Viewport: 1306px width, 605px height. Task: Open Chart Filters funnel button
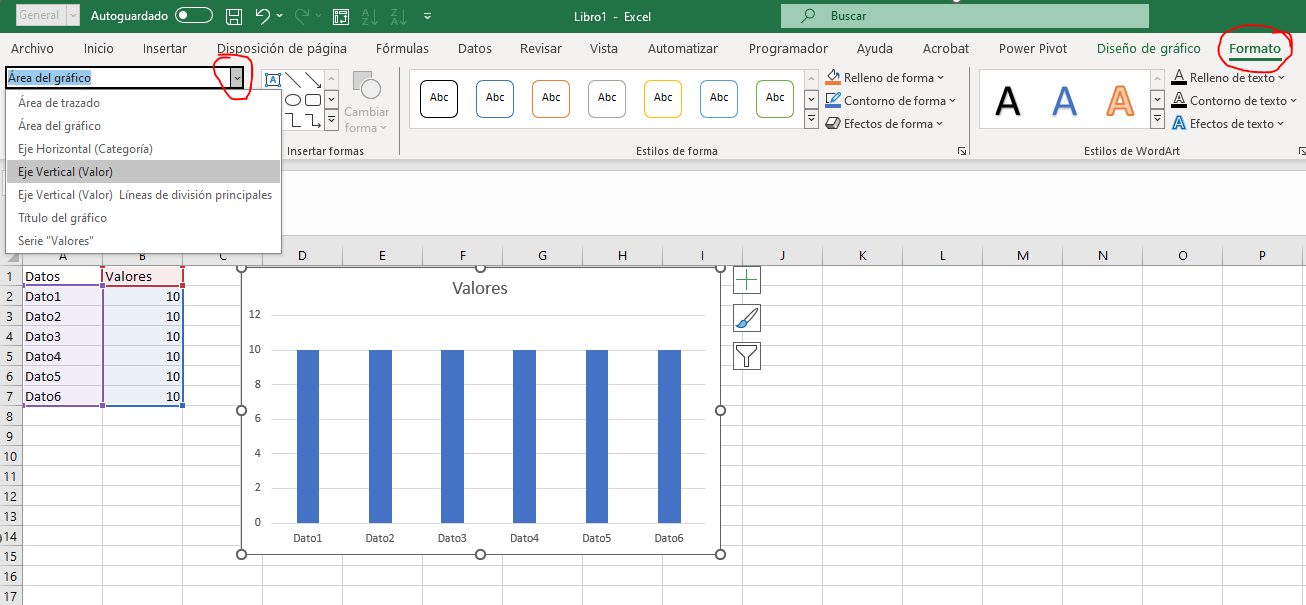click(747, 355)
